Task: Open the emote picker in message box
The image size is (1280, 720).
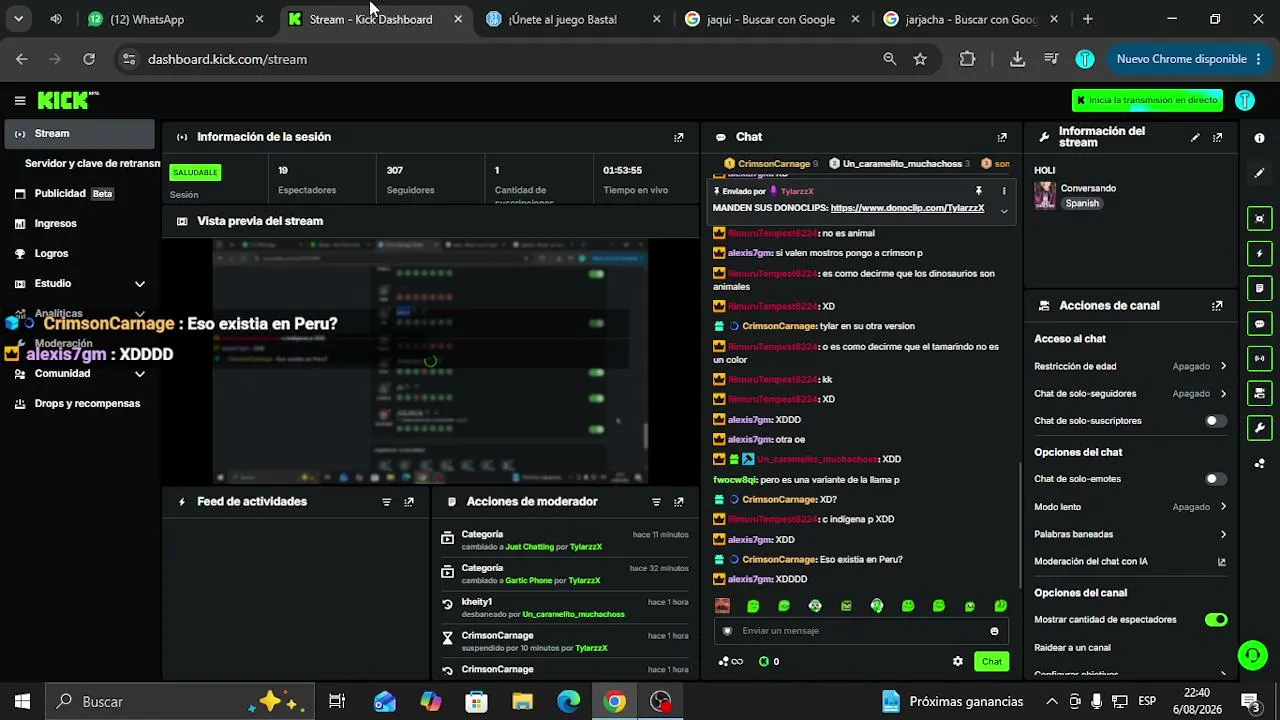Action: pos(994,631)
